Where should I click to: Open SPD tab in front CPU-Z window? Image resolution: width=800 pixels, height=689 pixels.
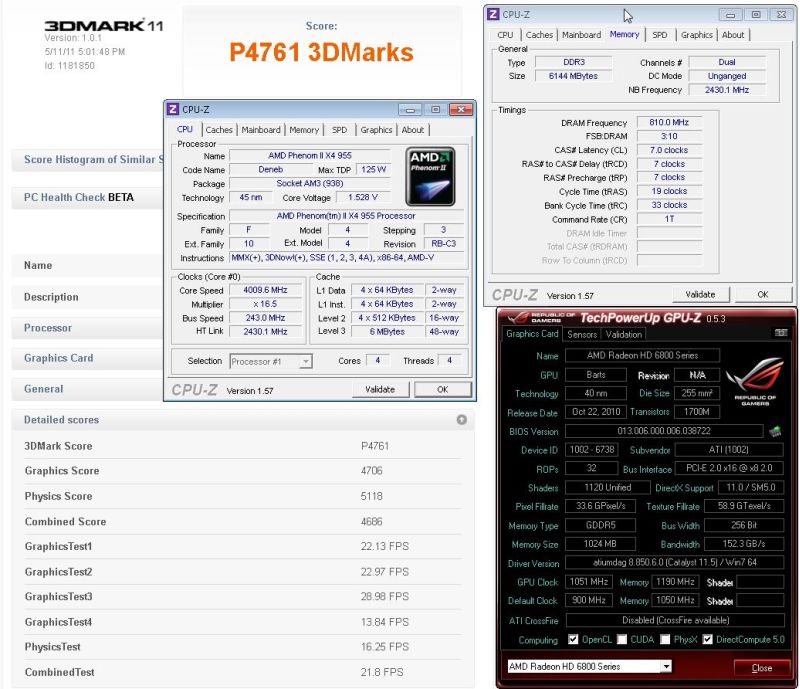pos(339,130)
